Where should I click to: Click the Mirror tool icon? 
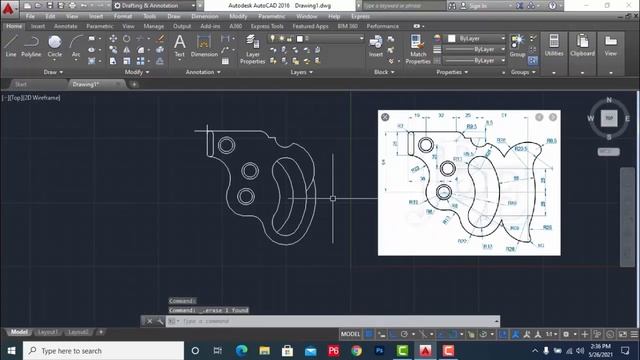pos(127,50)
